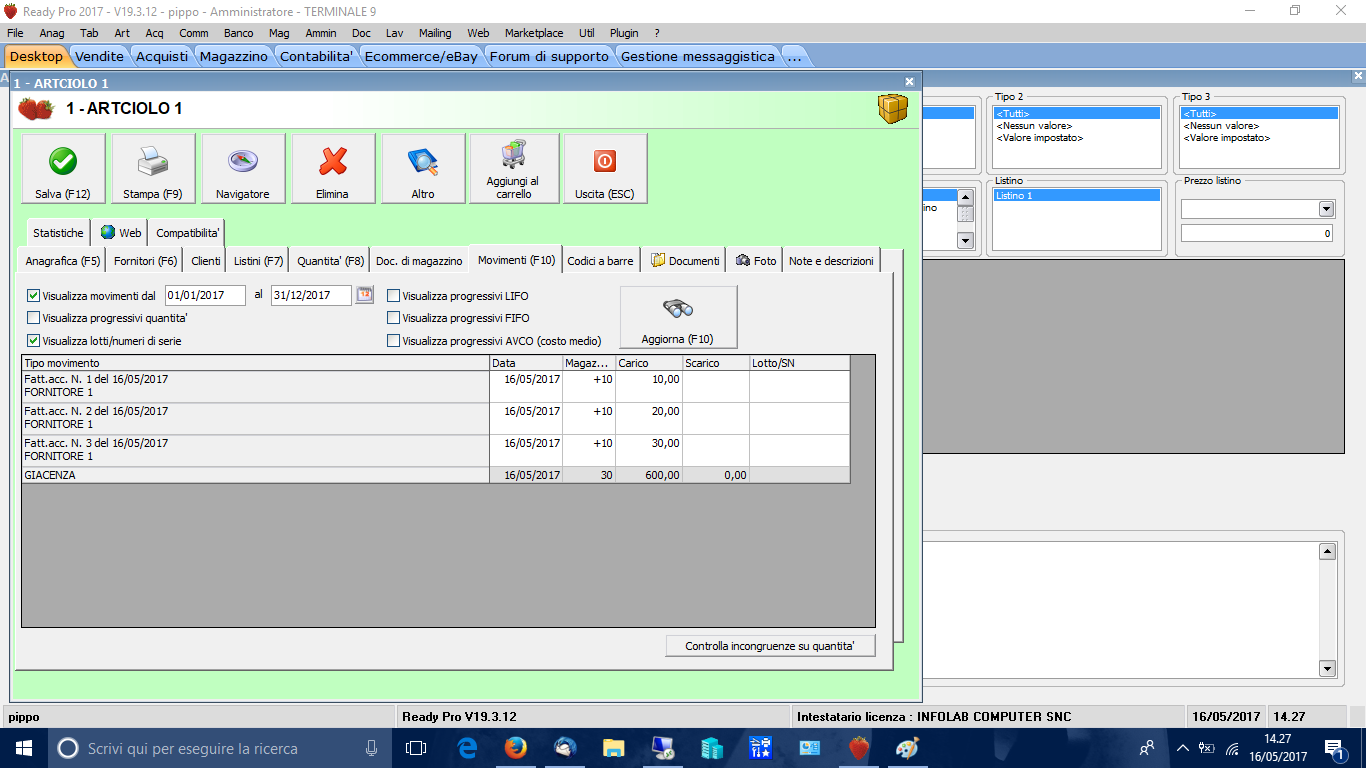Viewport: 1366px width, 768px height.
Task: Enable Visualizza progressivi quantita'
Action: pyautogui.click(x=33, y=318)
